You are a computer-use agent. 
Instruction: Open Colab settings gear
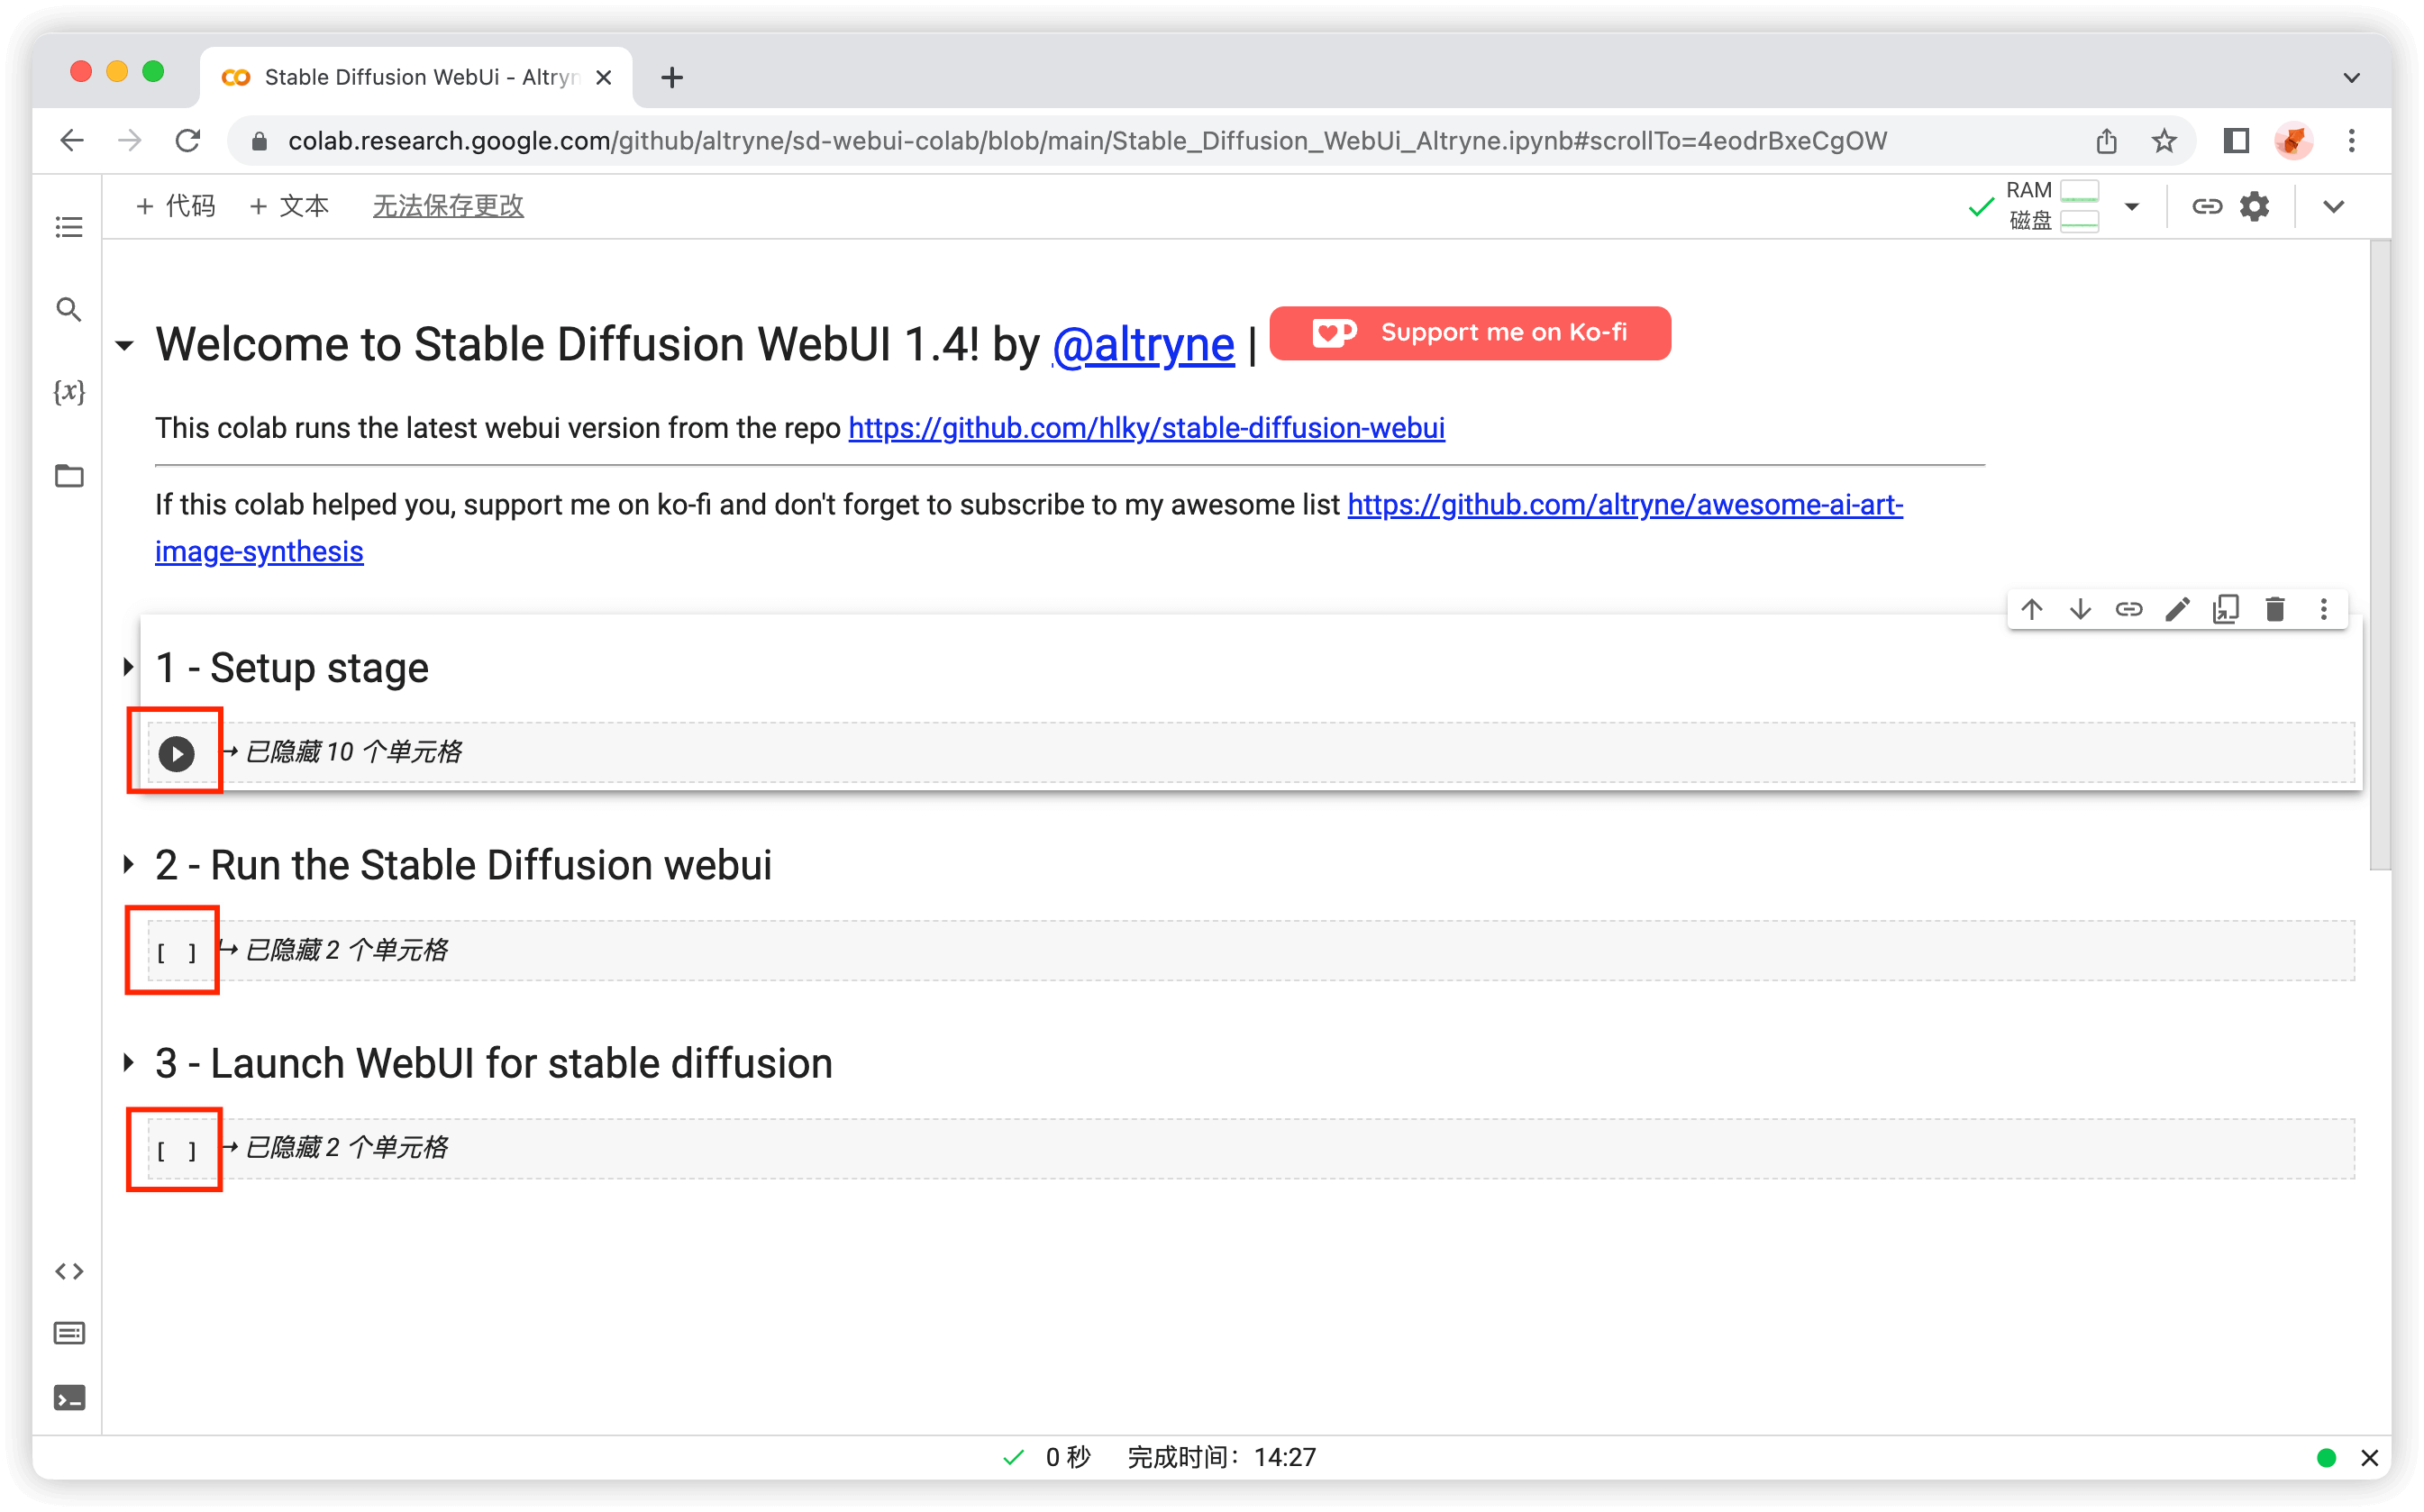click(2254, 206)
